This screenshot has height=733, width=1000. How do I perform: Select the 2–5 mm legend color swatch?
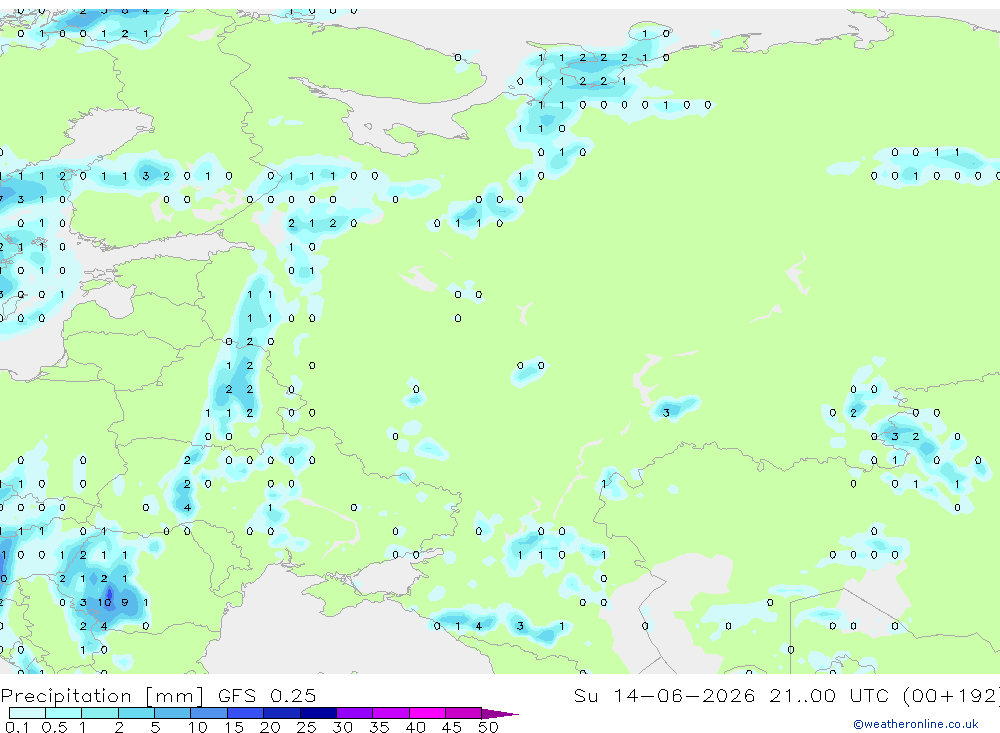click(x=136, y=713)
